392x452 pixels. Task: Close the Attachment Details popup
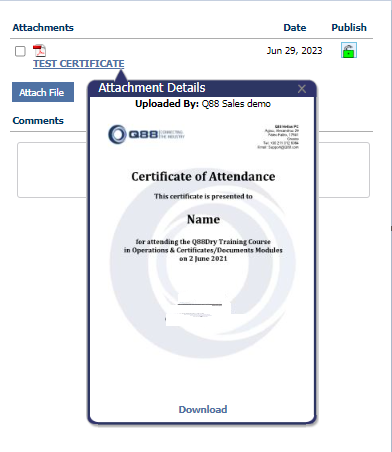pos(302,89)
